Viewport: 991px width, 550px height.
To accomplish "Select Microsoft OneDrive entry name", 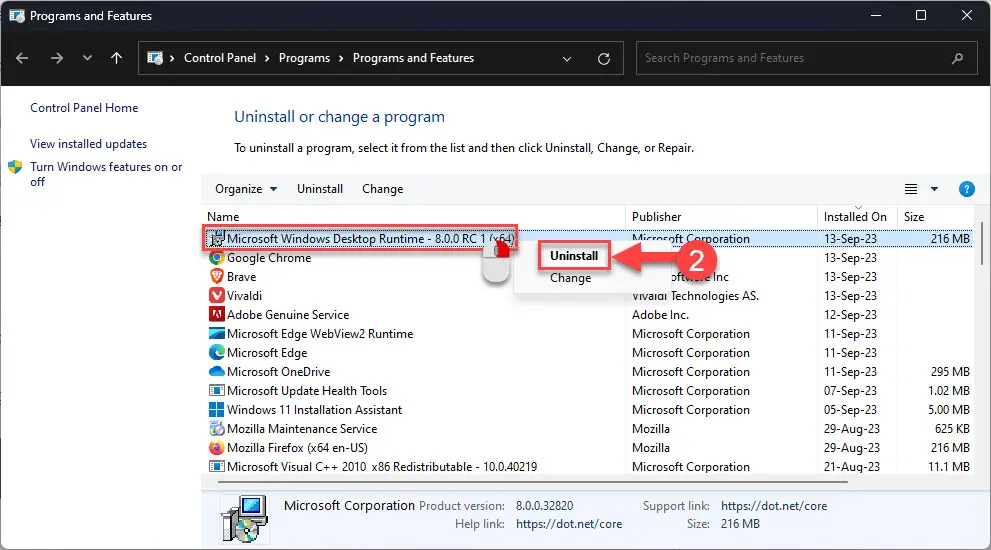I will coord(279,372).
